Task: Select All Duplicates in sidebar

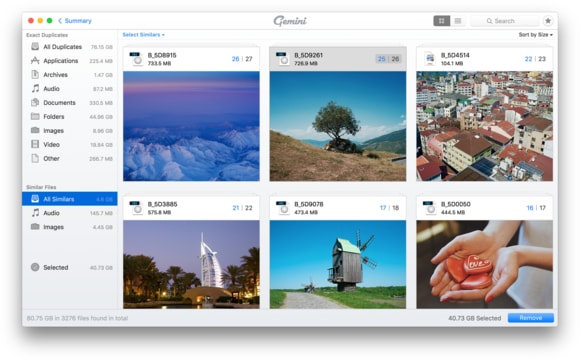Action: coord(70,47)
